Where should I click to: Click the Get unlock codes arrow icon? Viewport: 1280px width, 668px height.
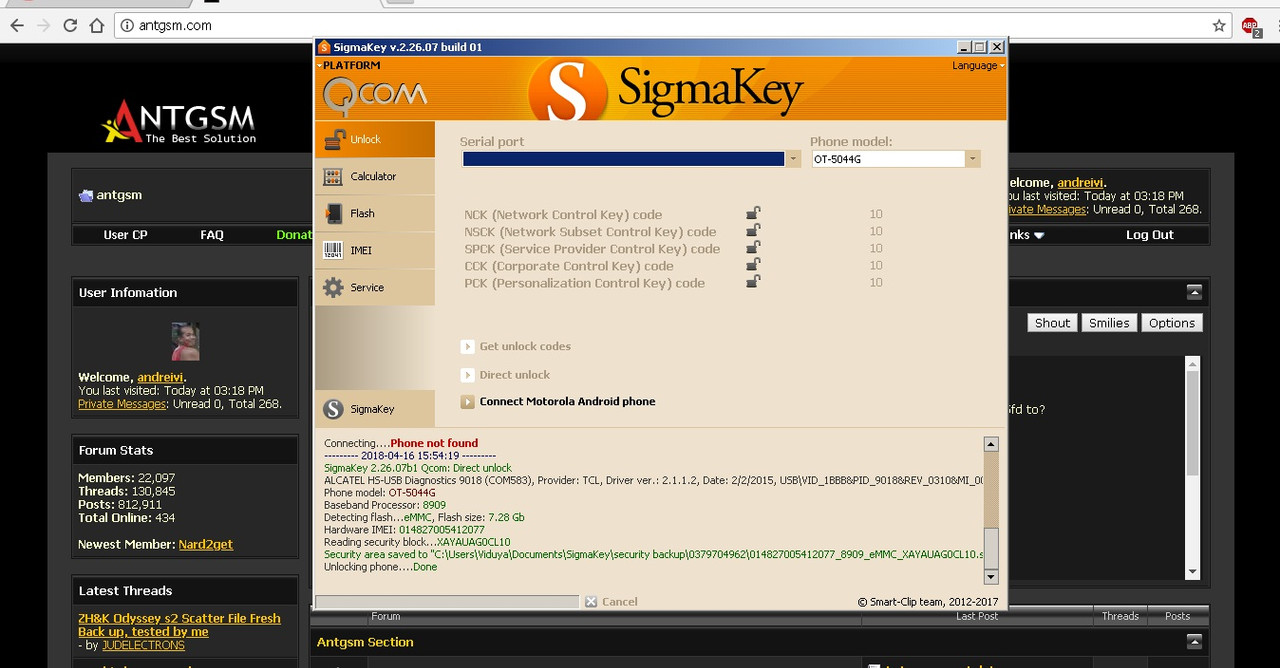click(467, 346)
